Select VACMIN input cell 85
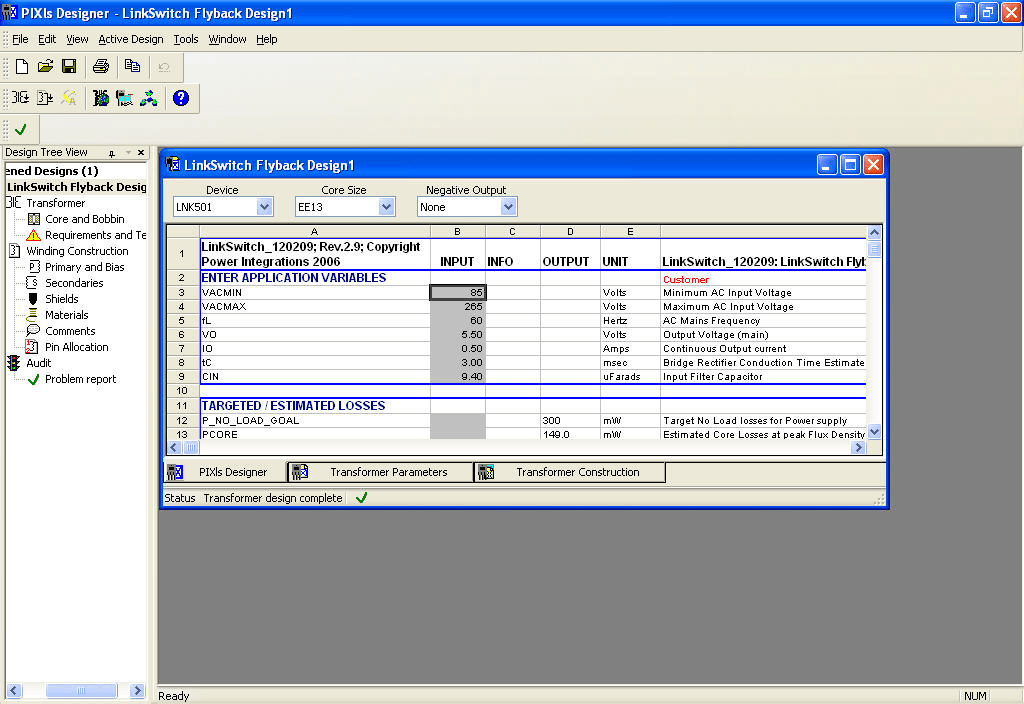Image resolution: width=1024 pixels, height=704 pixels. point(457,293)
